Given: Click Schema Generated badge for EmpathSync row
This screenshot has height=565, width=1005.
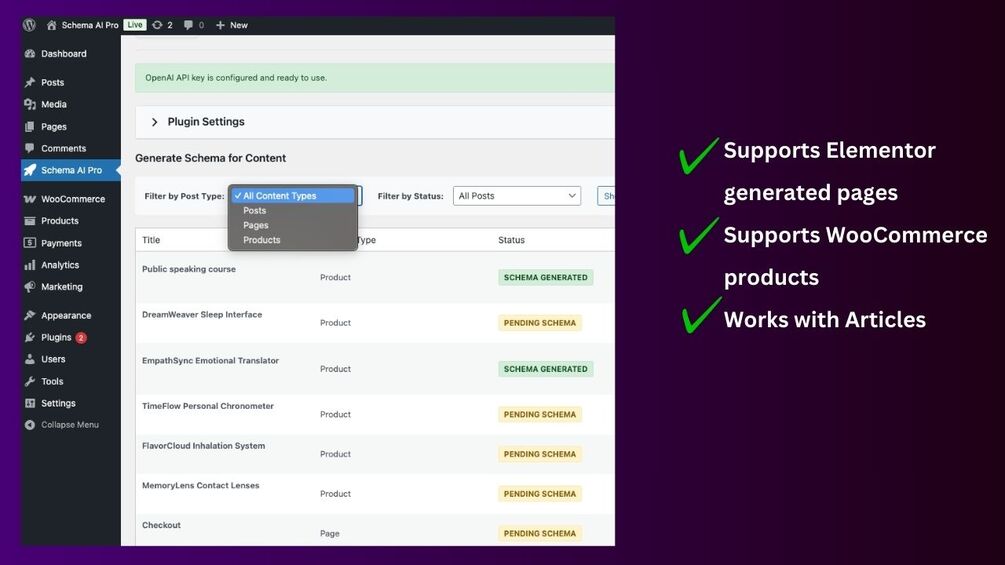Looking at the screenshot, I should [545, 369].
